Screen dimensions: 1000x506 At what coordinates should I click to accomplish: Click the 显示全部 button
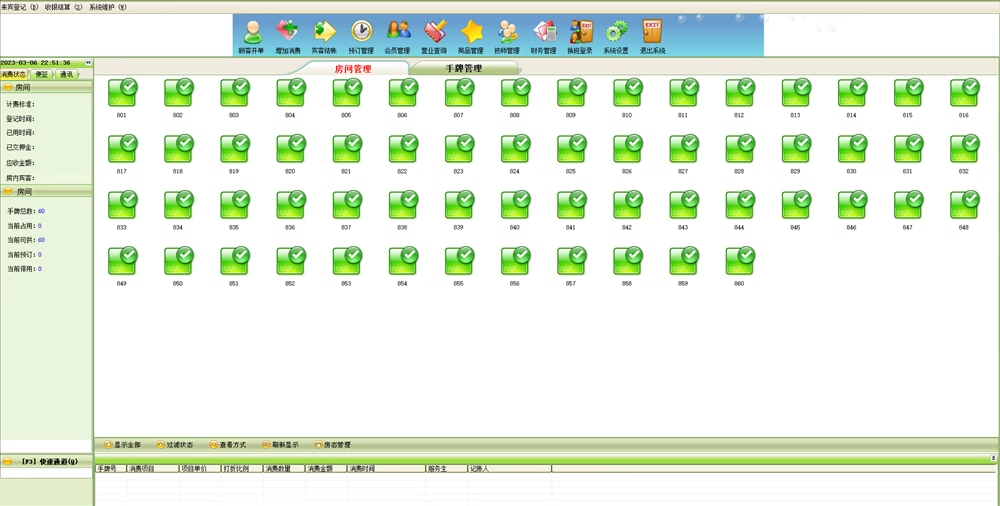click(x=122, y=445)
